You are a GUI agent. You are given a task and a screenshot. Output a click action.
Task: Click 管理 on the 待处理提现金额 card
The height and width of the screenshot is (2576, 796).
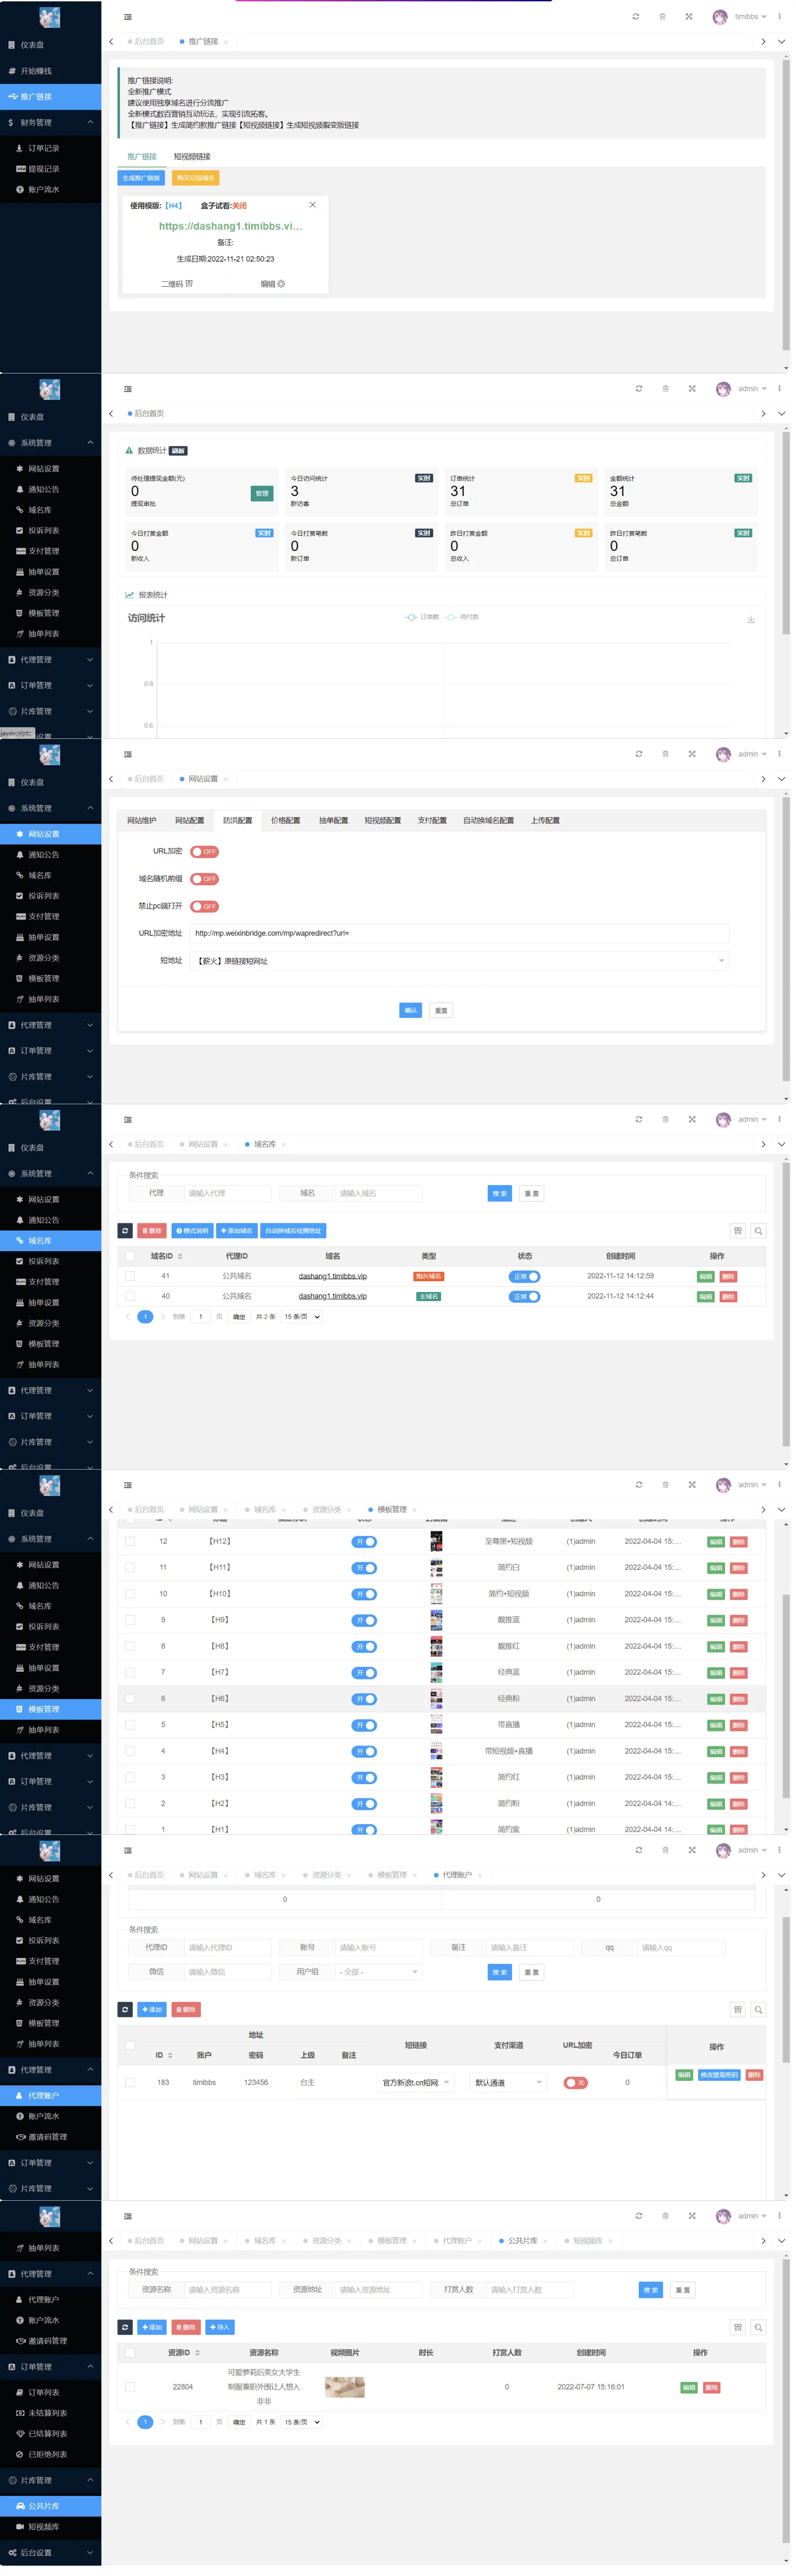pos(261,494)
